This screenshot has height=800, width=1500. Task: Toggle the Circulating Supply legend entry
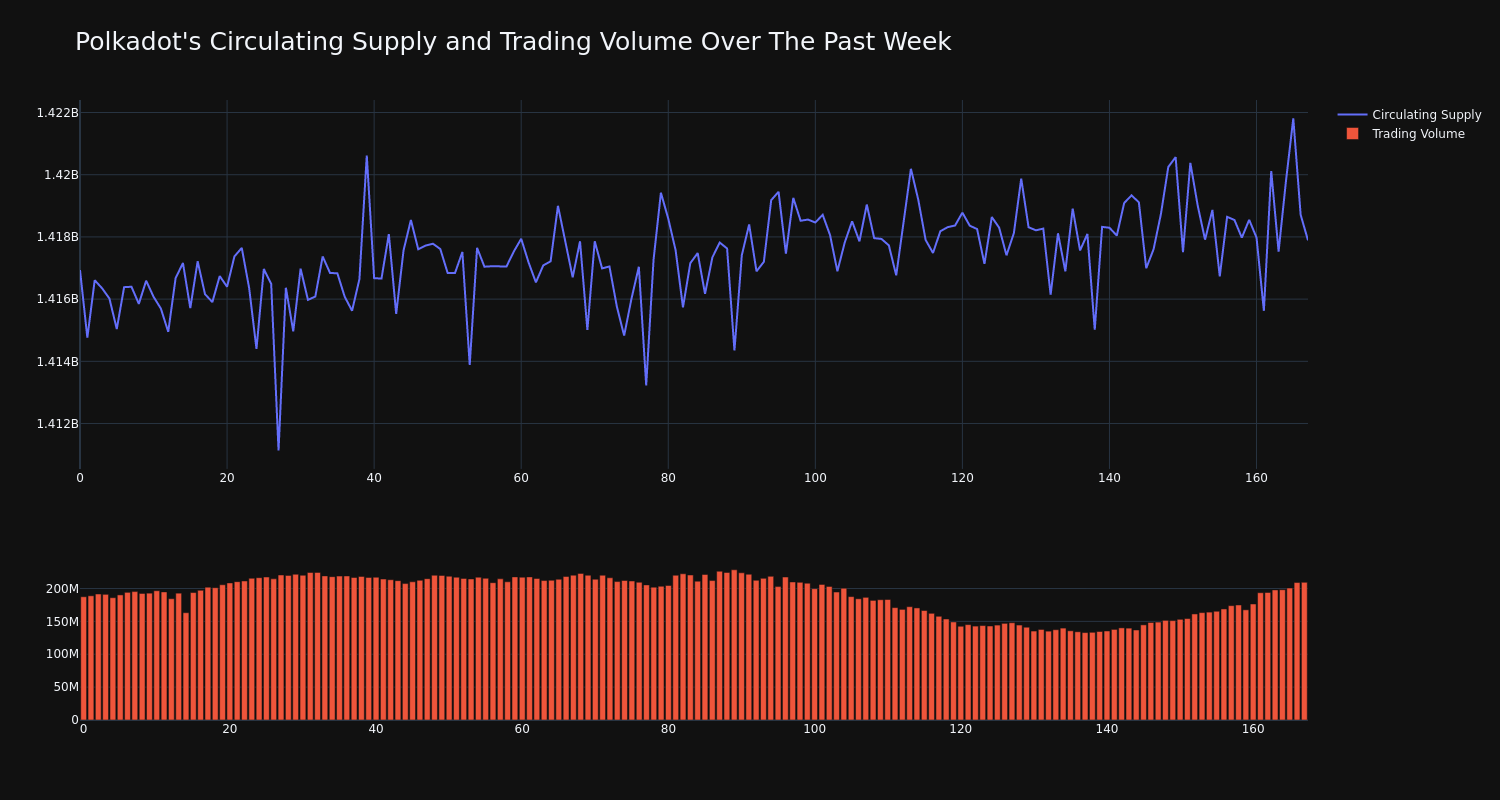(1409, 115)
